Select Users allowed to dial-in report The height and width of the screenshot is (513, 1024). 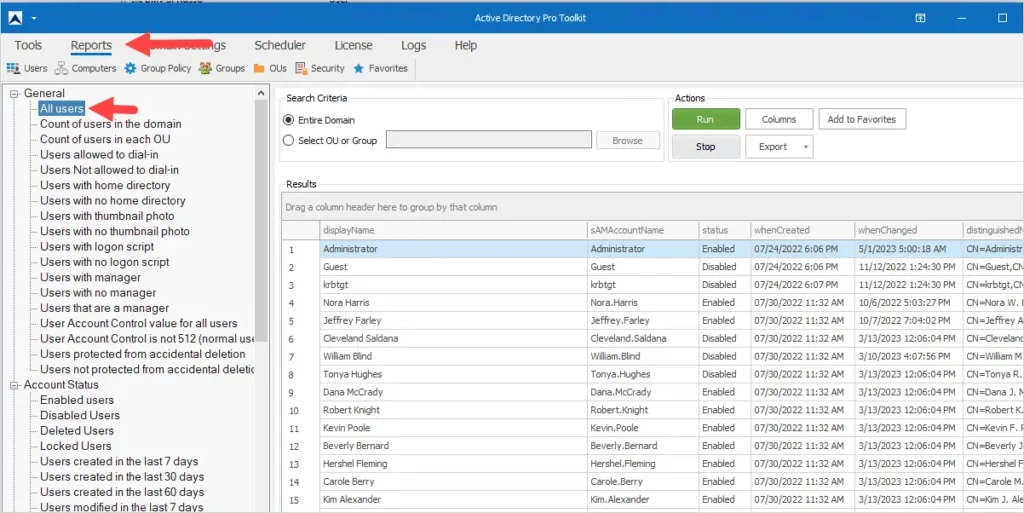click(x=99, y=155)
